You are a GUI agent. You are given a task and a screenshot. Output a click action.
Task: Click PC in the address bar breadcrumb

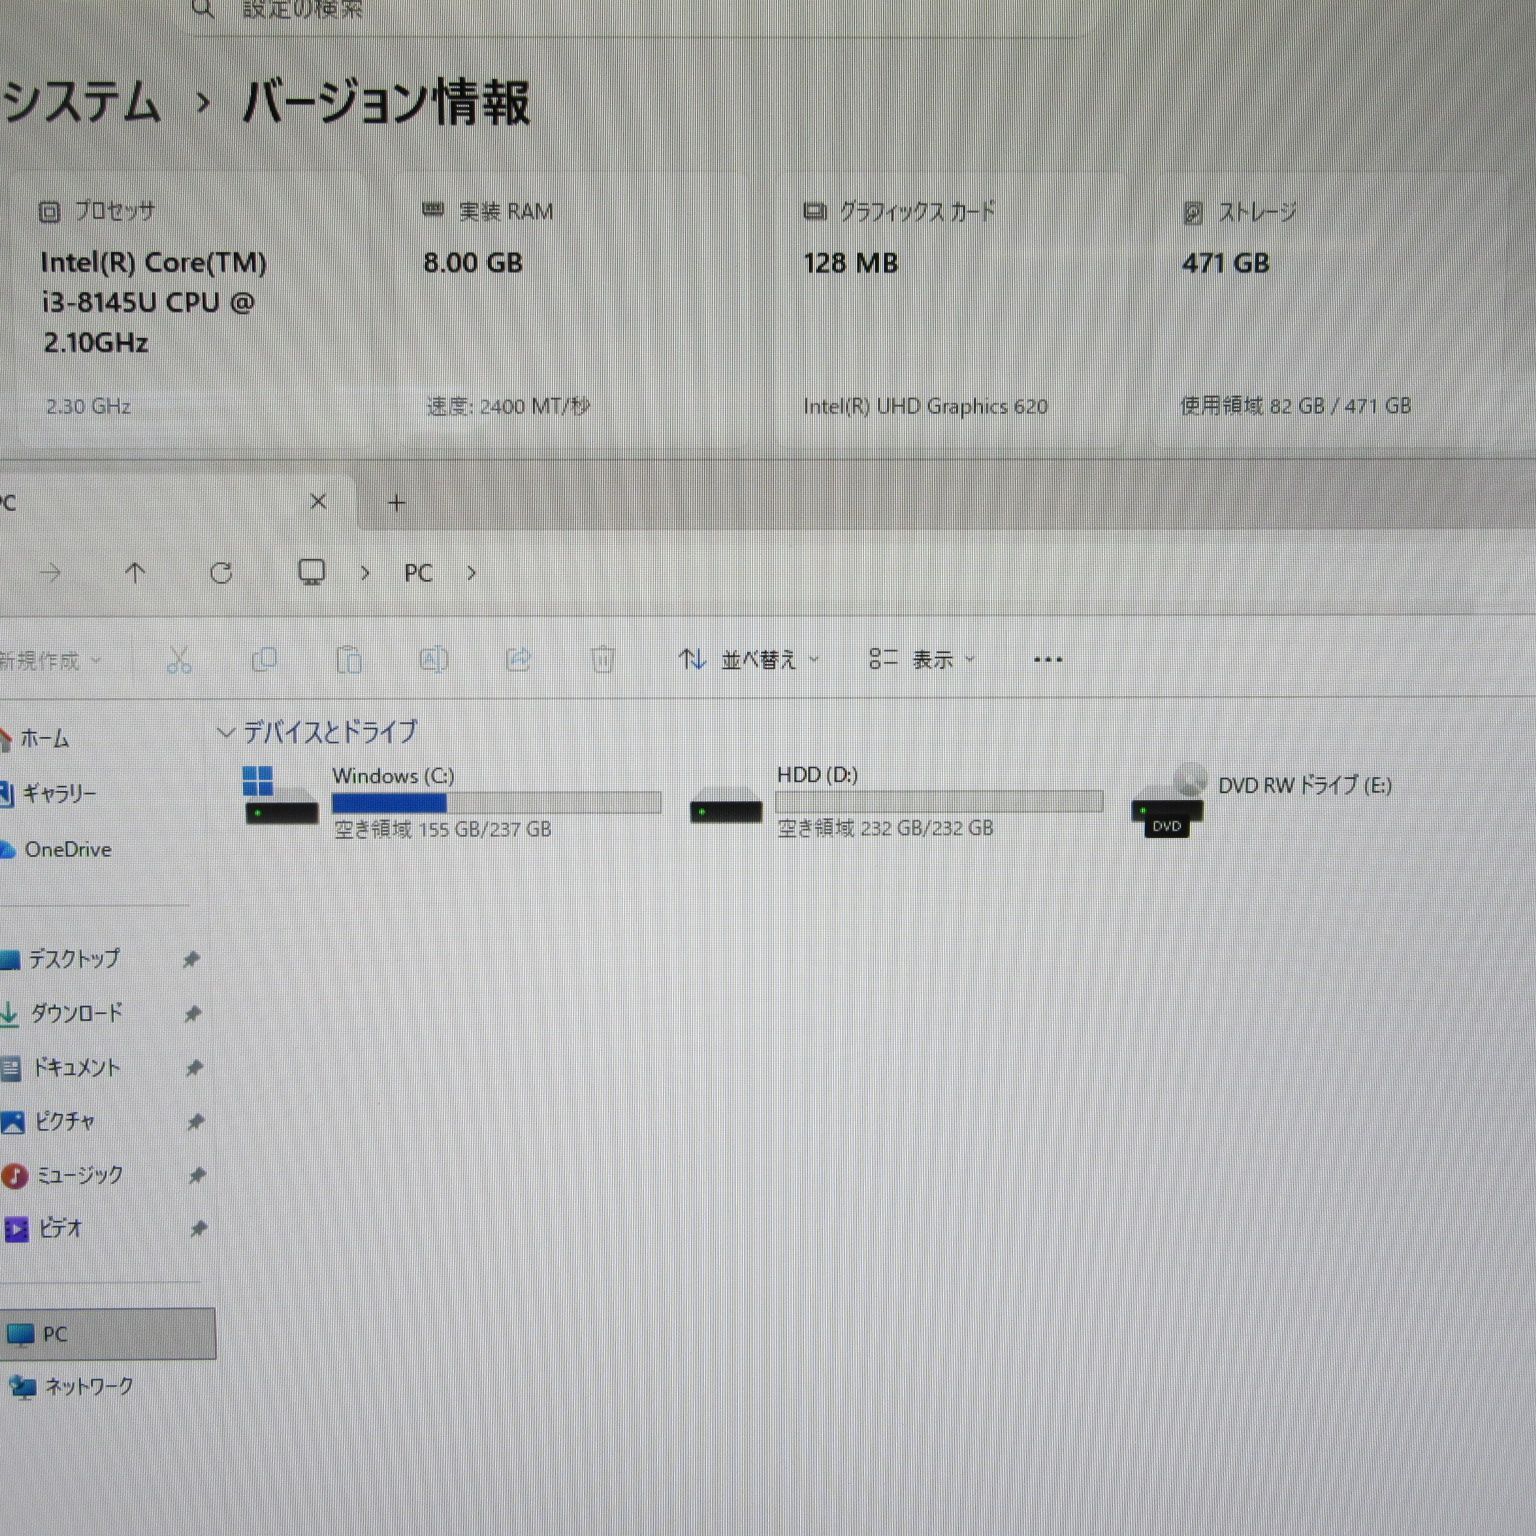coord(418,573)
